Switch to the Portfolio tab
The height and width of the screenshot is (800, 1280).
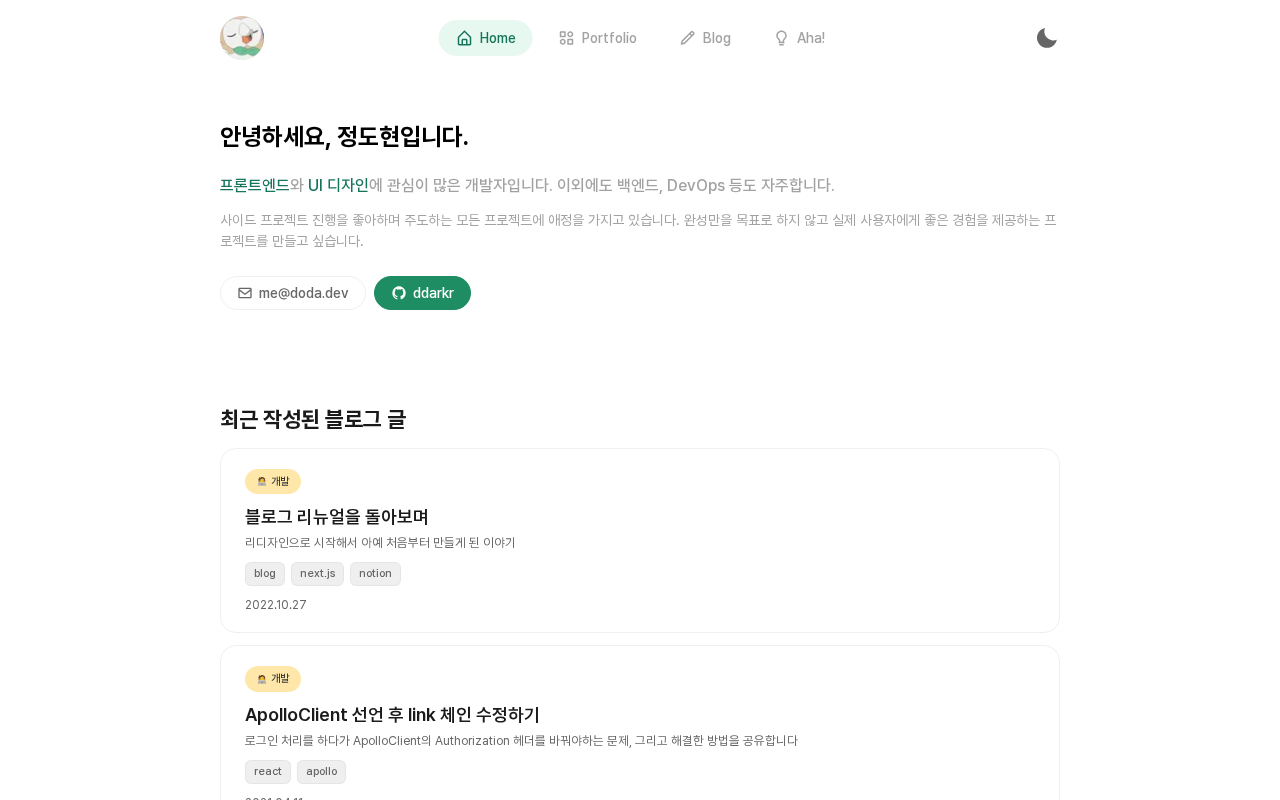598,38
